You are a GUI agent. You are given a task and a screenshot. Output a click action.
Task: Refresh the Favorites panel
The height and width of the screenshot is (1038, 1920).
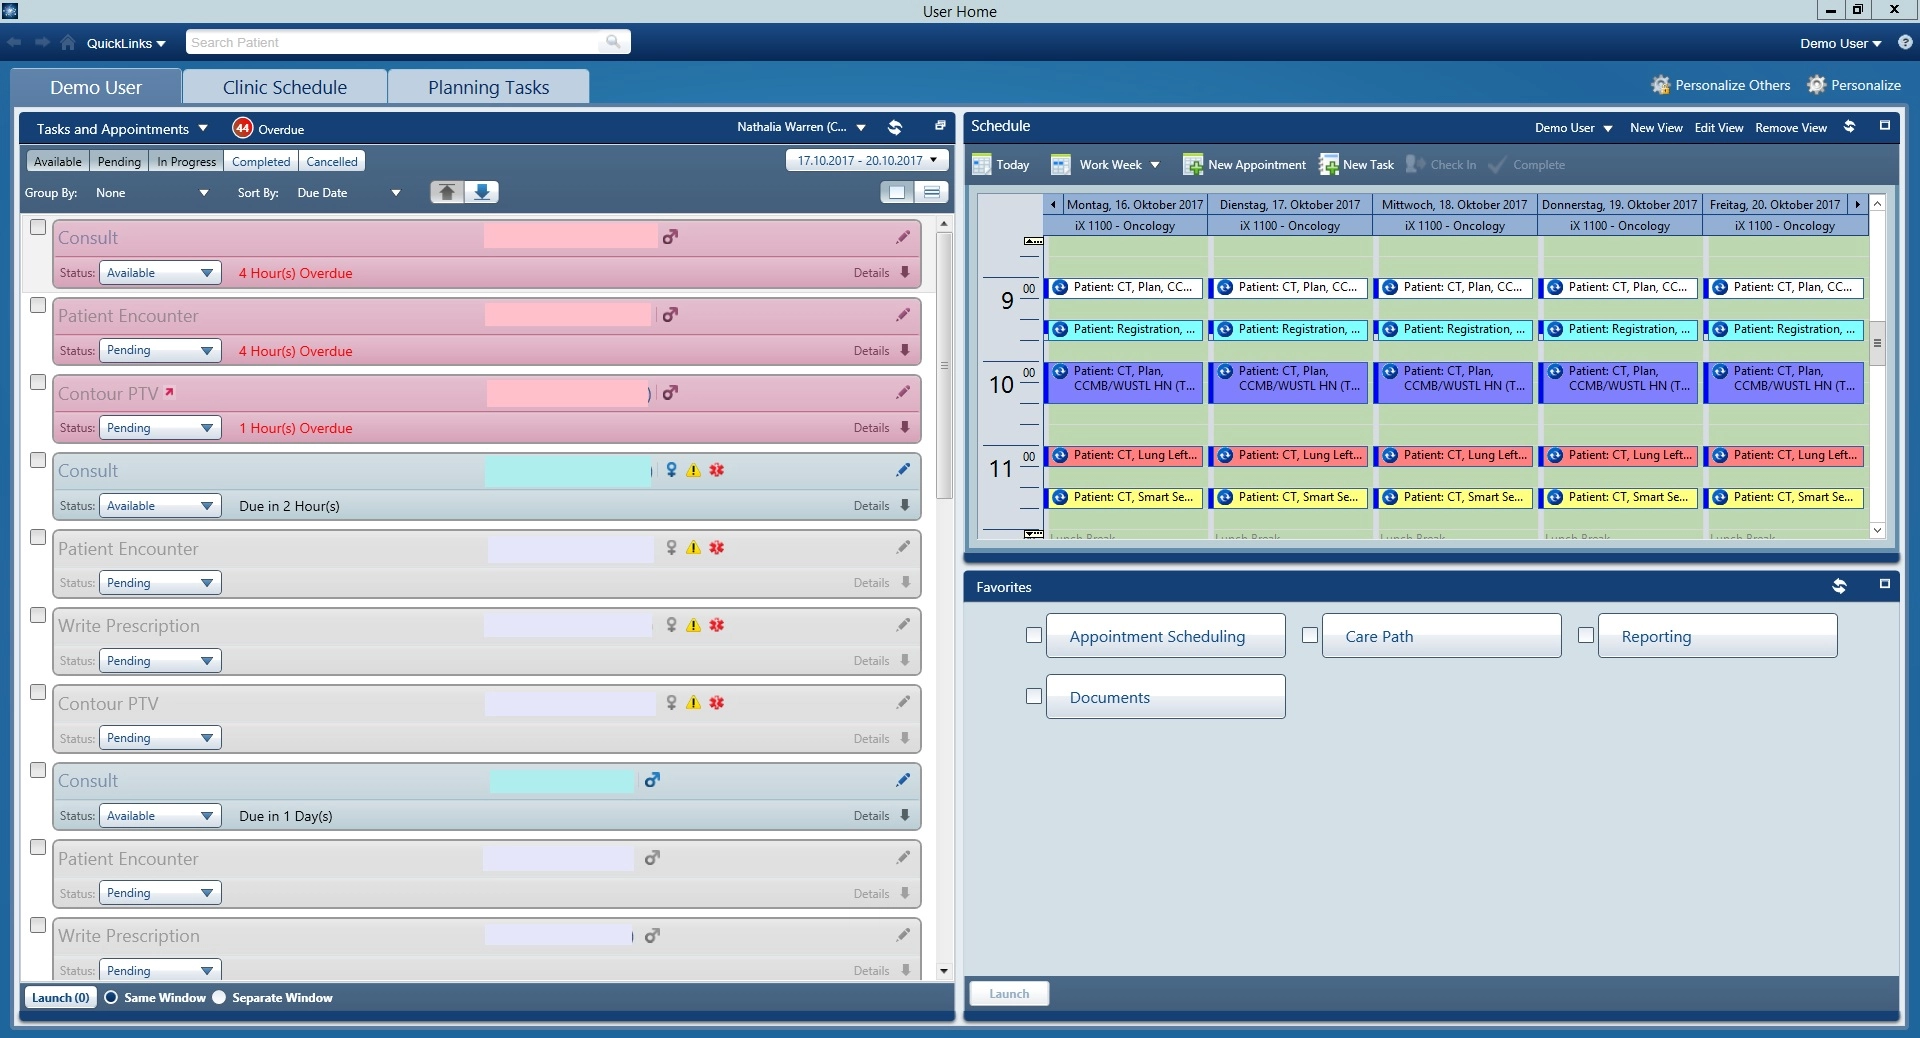coord(1839,586)
